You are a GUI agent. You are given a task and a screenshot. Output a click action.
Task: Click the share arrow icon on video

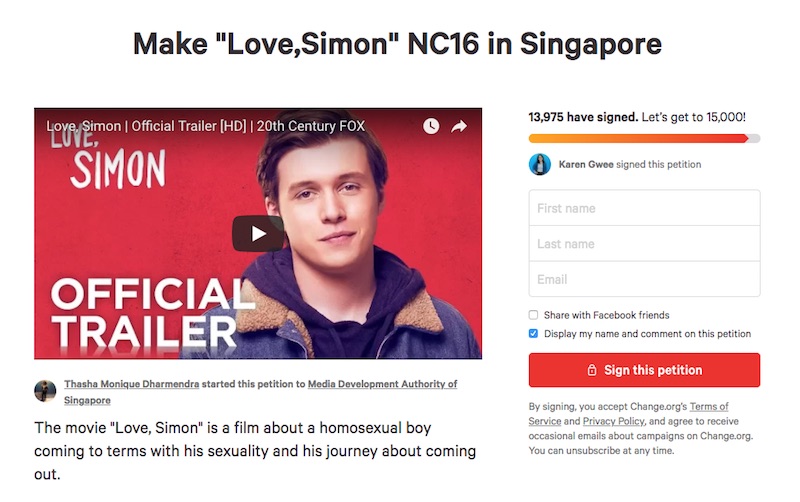pyautogui.click(x=459, y=126)
